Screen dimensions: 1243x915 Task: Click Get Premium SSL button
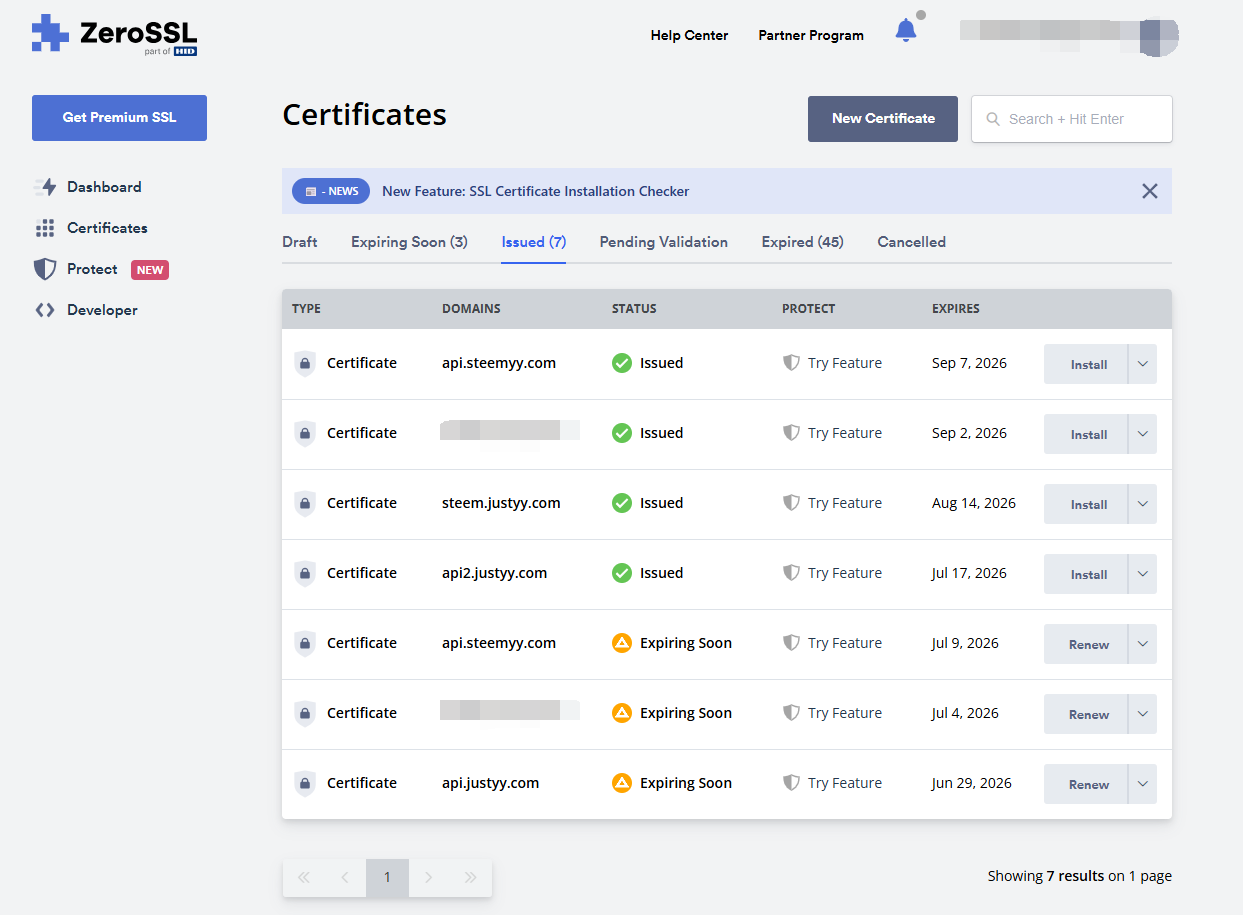(x=119, y=118)
